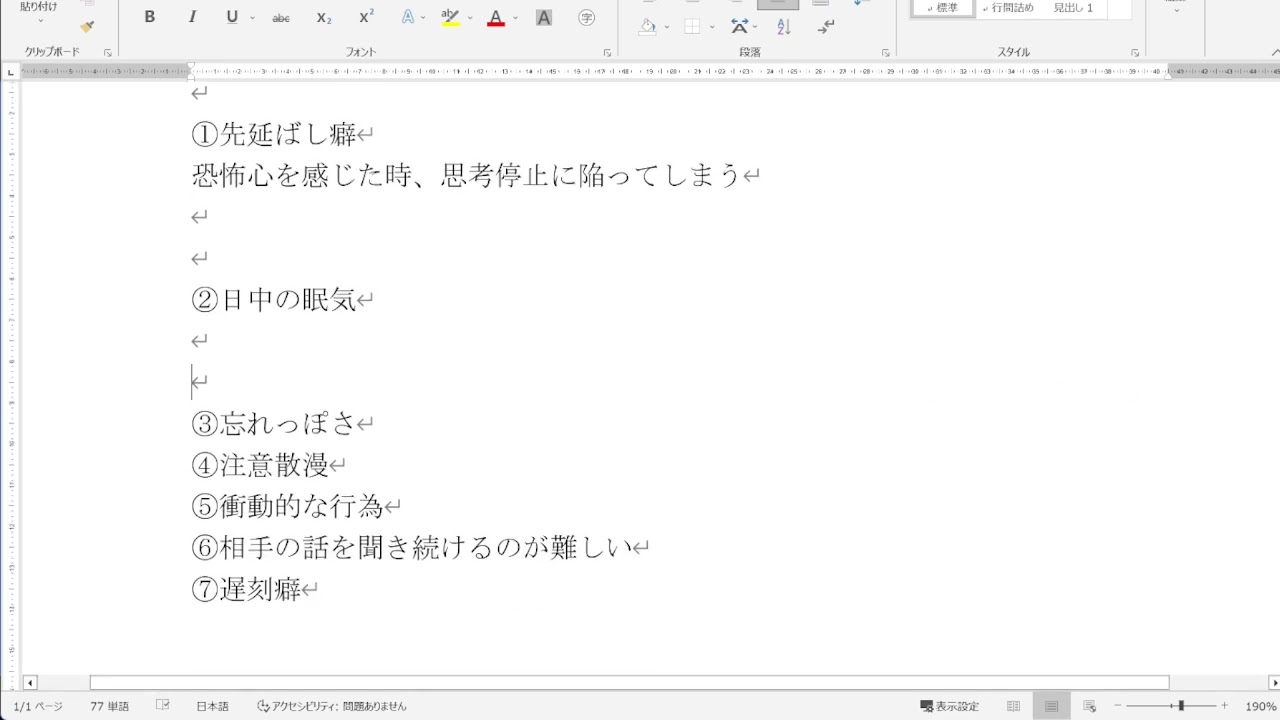Image resolution: width=1280 pixels, height=720 pixels.
Task: Click zoom out minus button
Action: pos(1119,706)
